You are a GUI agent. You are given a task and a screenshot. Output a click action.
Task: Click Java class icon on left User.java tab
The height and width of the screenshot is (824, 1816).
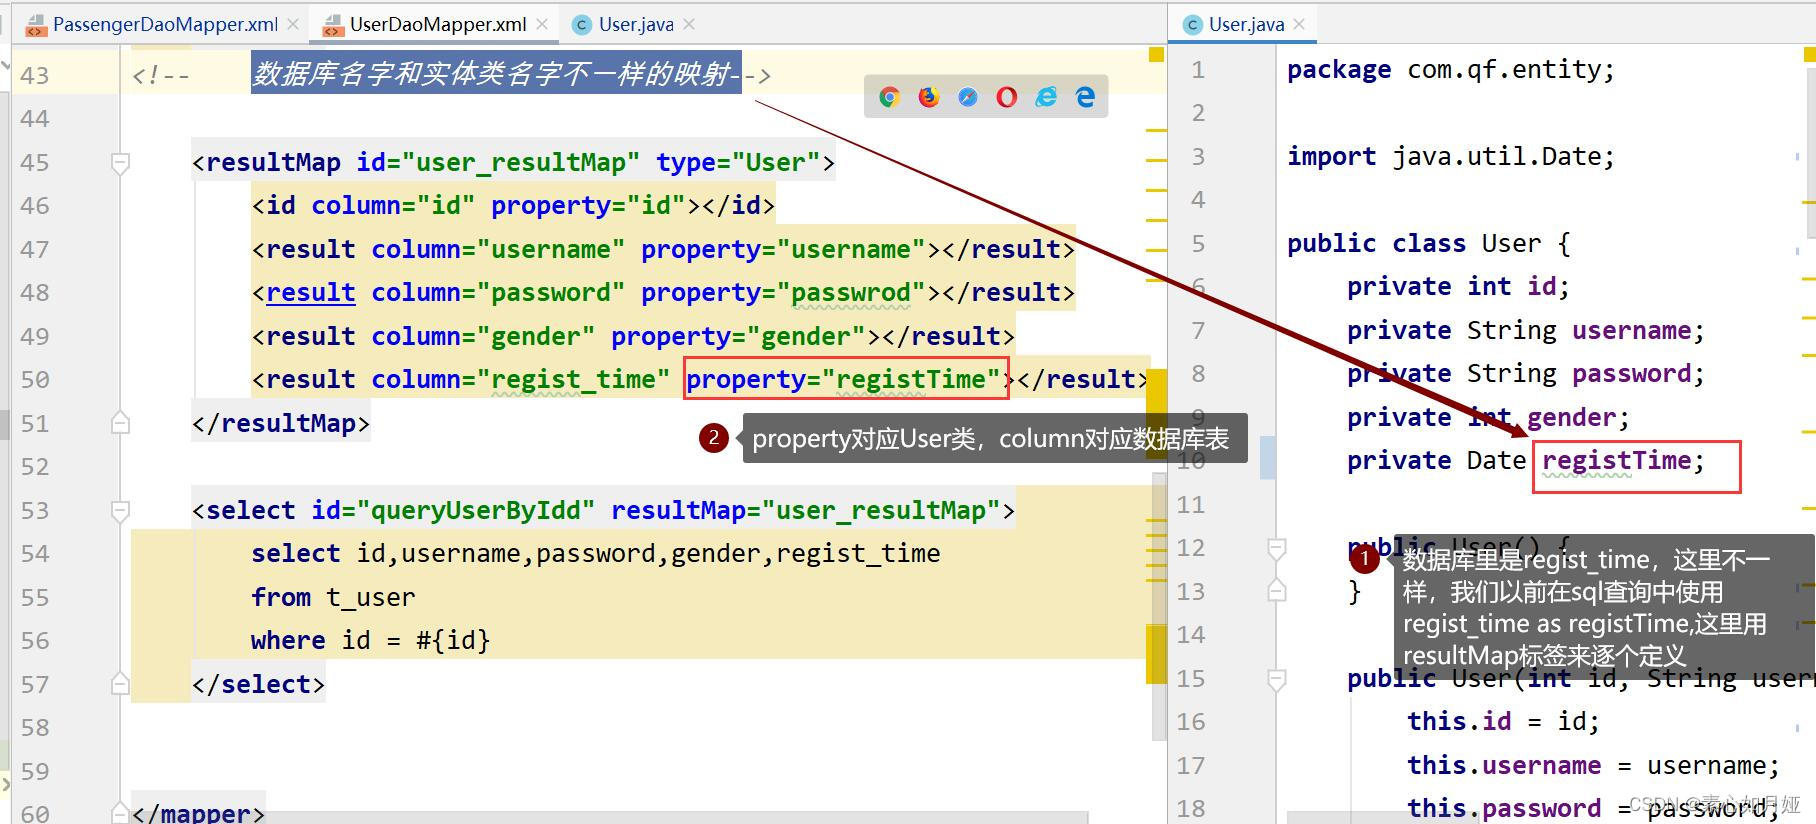tap(582, 25)
